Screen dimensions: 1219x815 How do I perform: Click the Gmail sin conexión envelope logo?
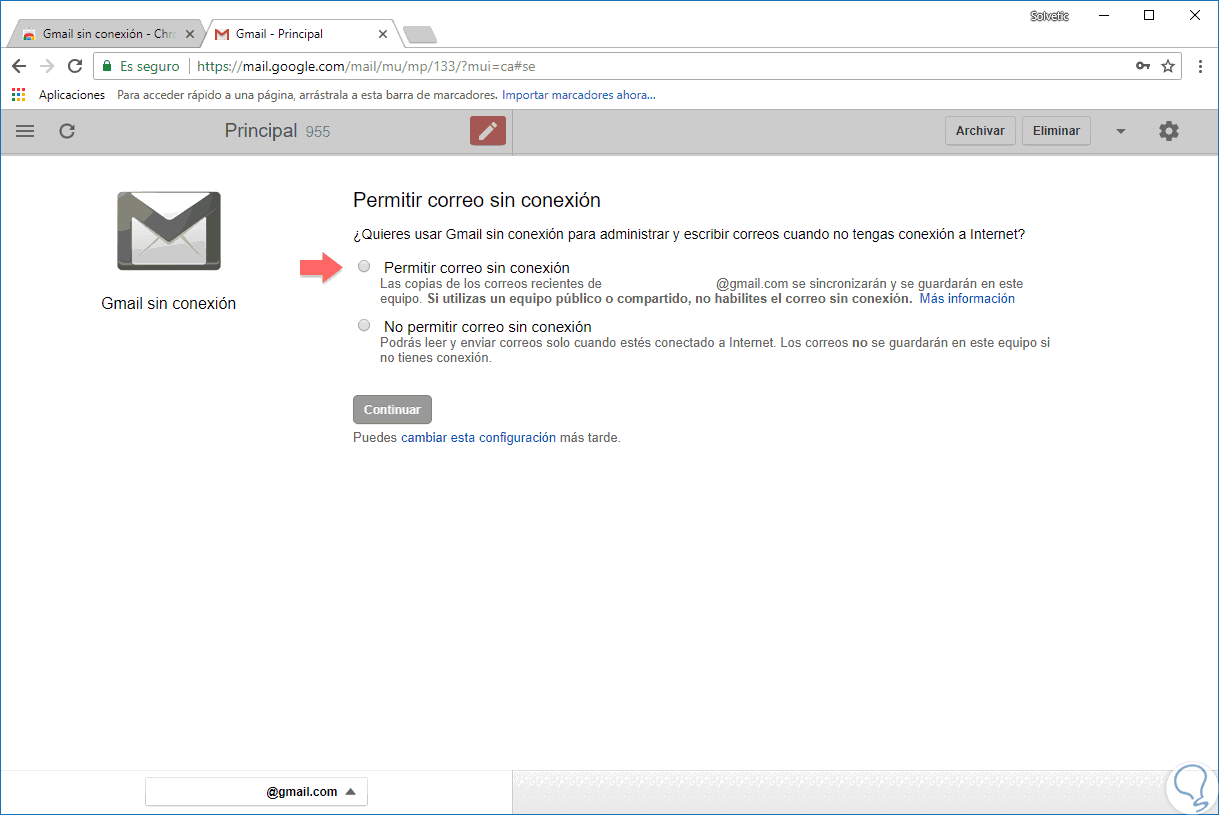pos(169,231)
